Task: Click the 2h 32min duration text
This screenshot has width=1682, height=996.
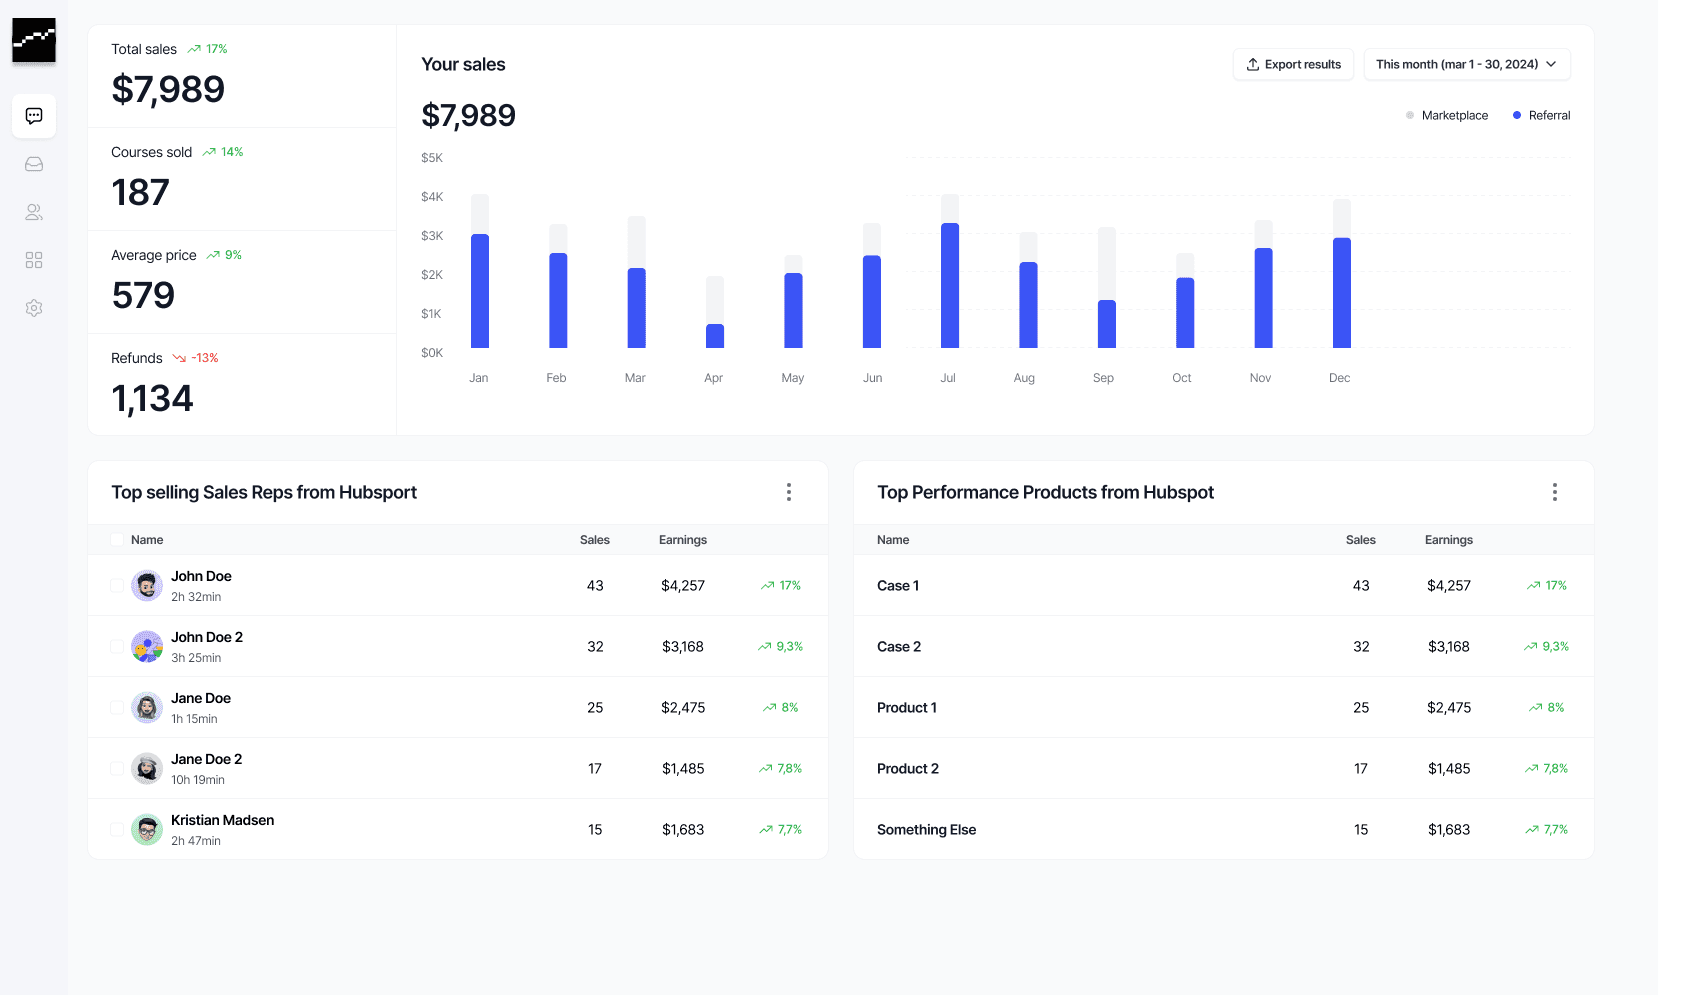Action: coord(196,597)
